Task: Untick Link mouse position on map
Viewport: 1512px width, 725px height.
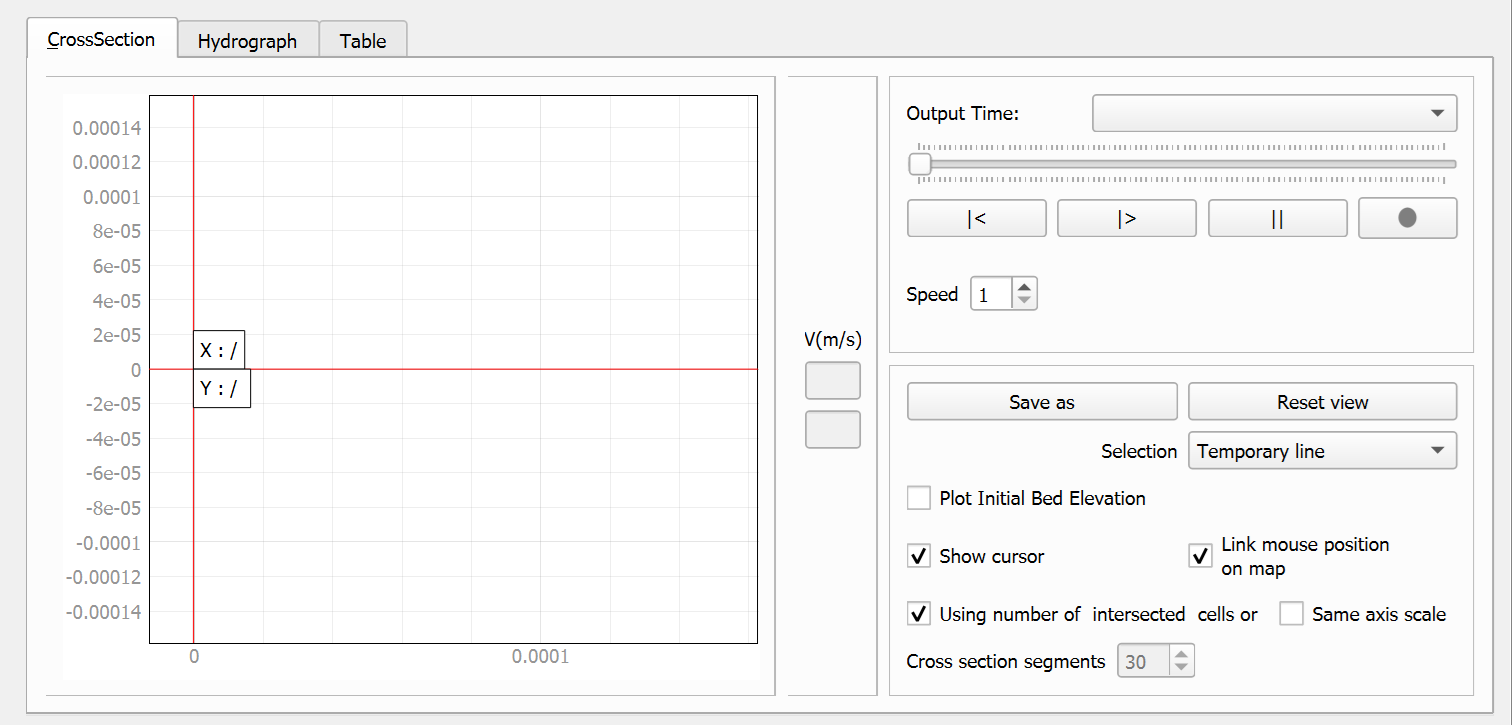Action: (1200, 556)
